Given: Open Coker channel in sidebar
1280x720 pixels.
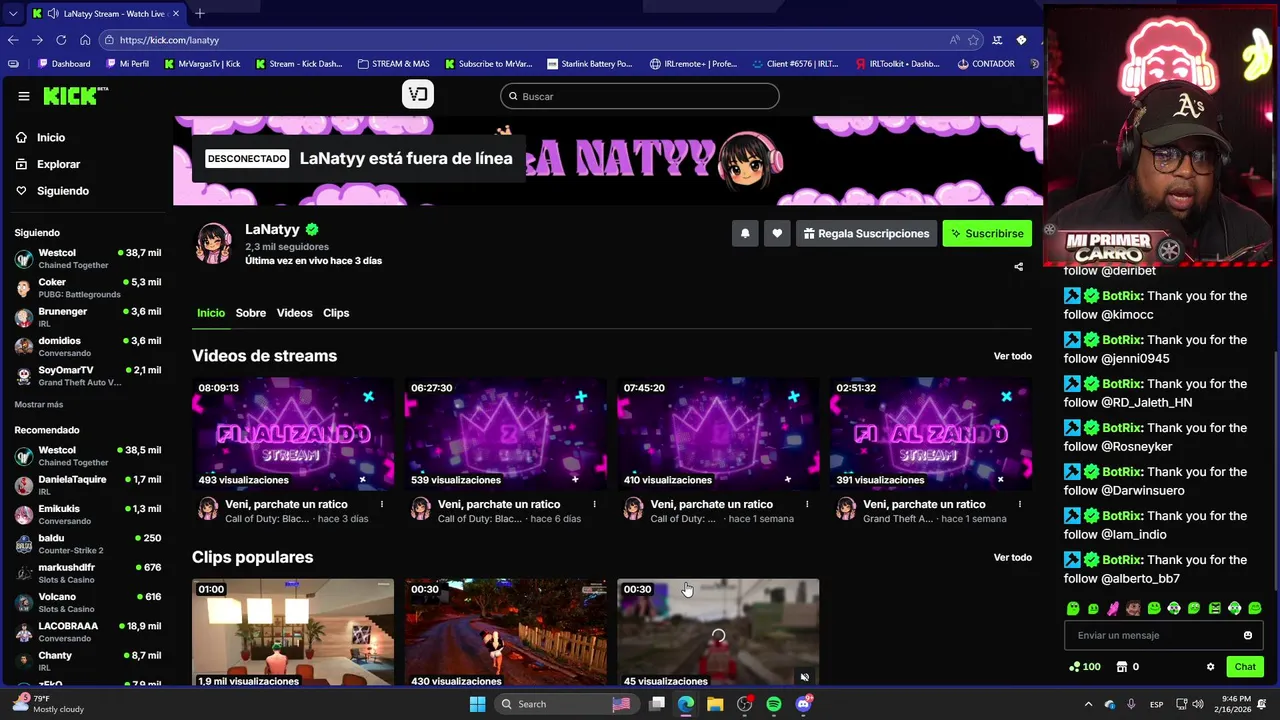Looking at the screenshot, I should click(x=88, y=288).
